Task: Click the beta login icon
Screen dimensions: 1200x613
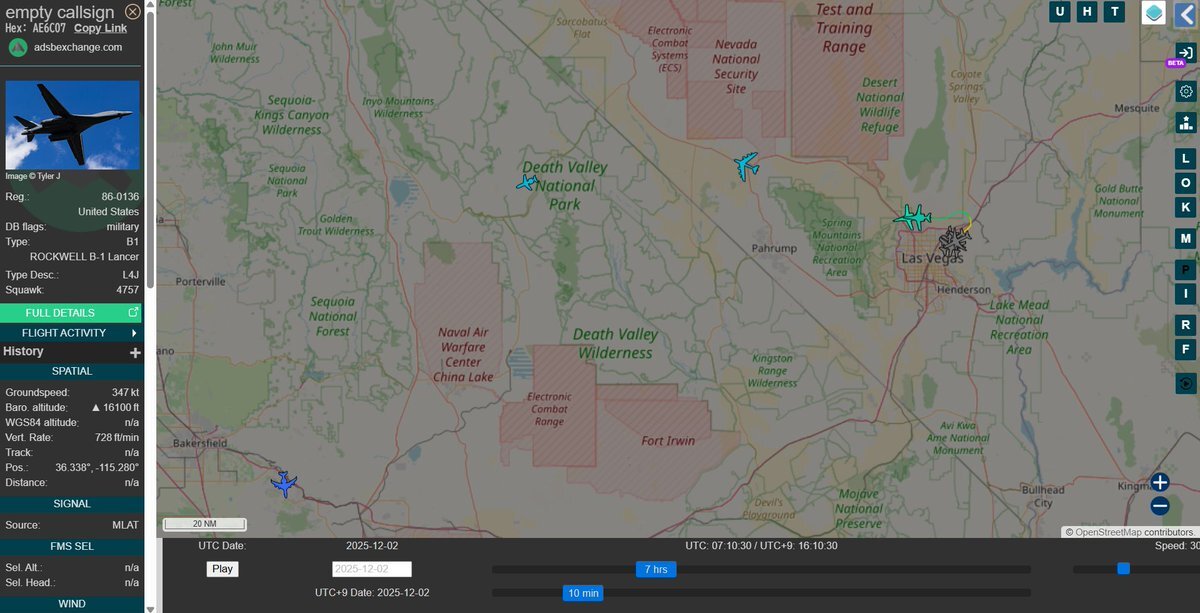Action: (1186, 52)
